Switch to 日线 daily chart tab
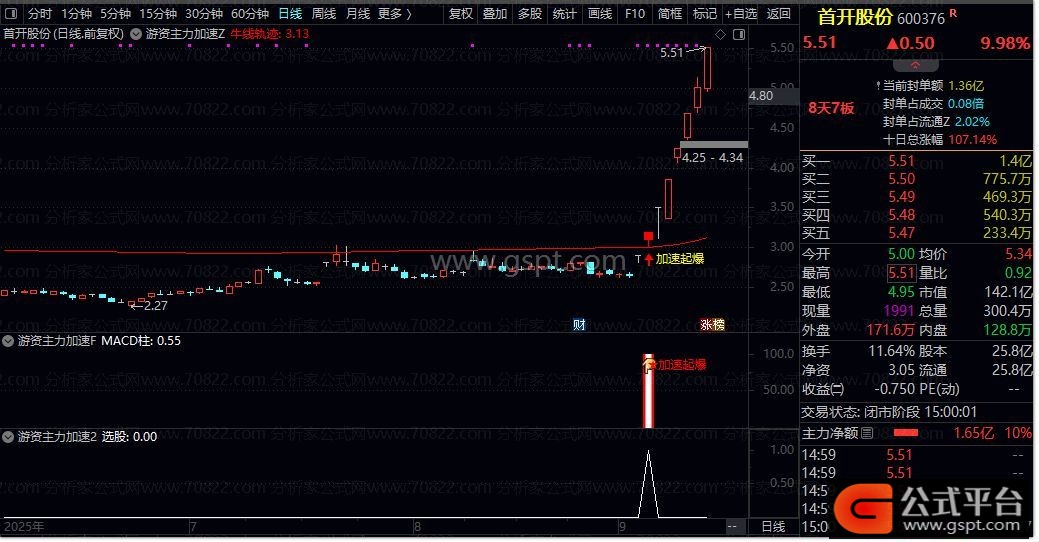The width and height of the screenshot is (1039, 542). [290, 13]
